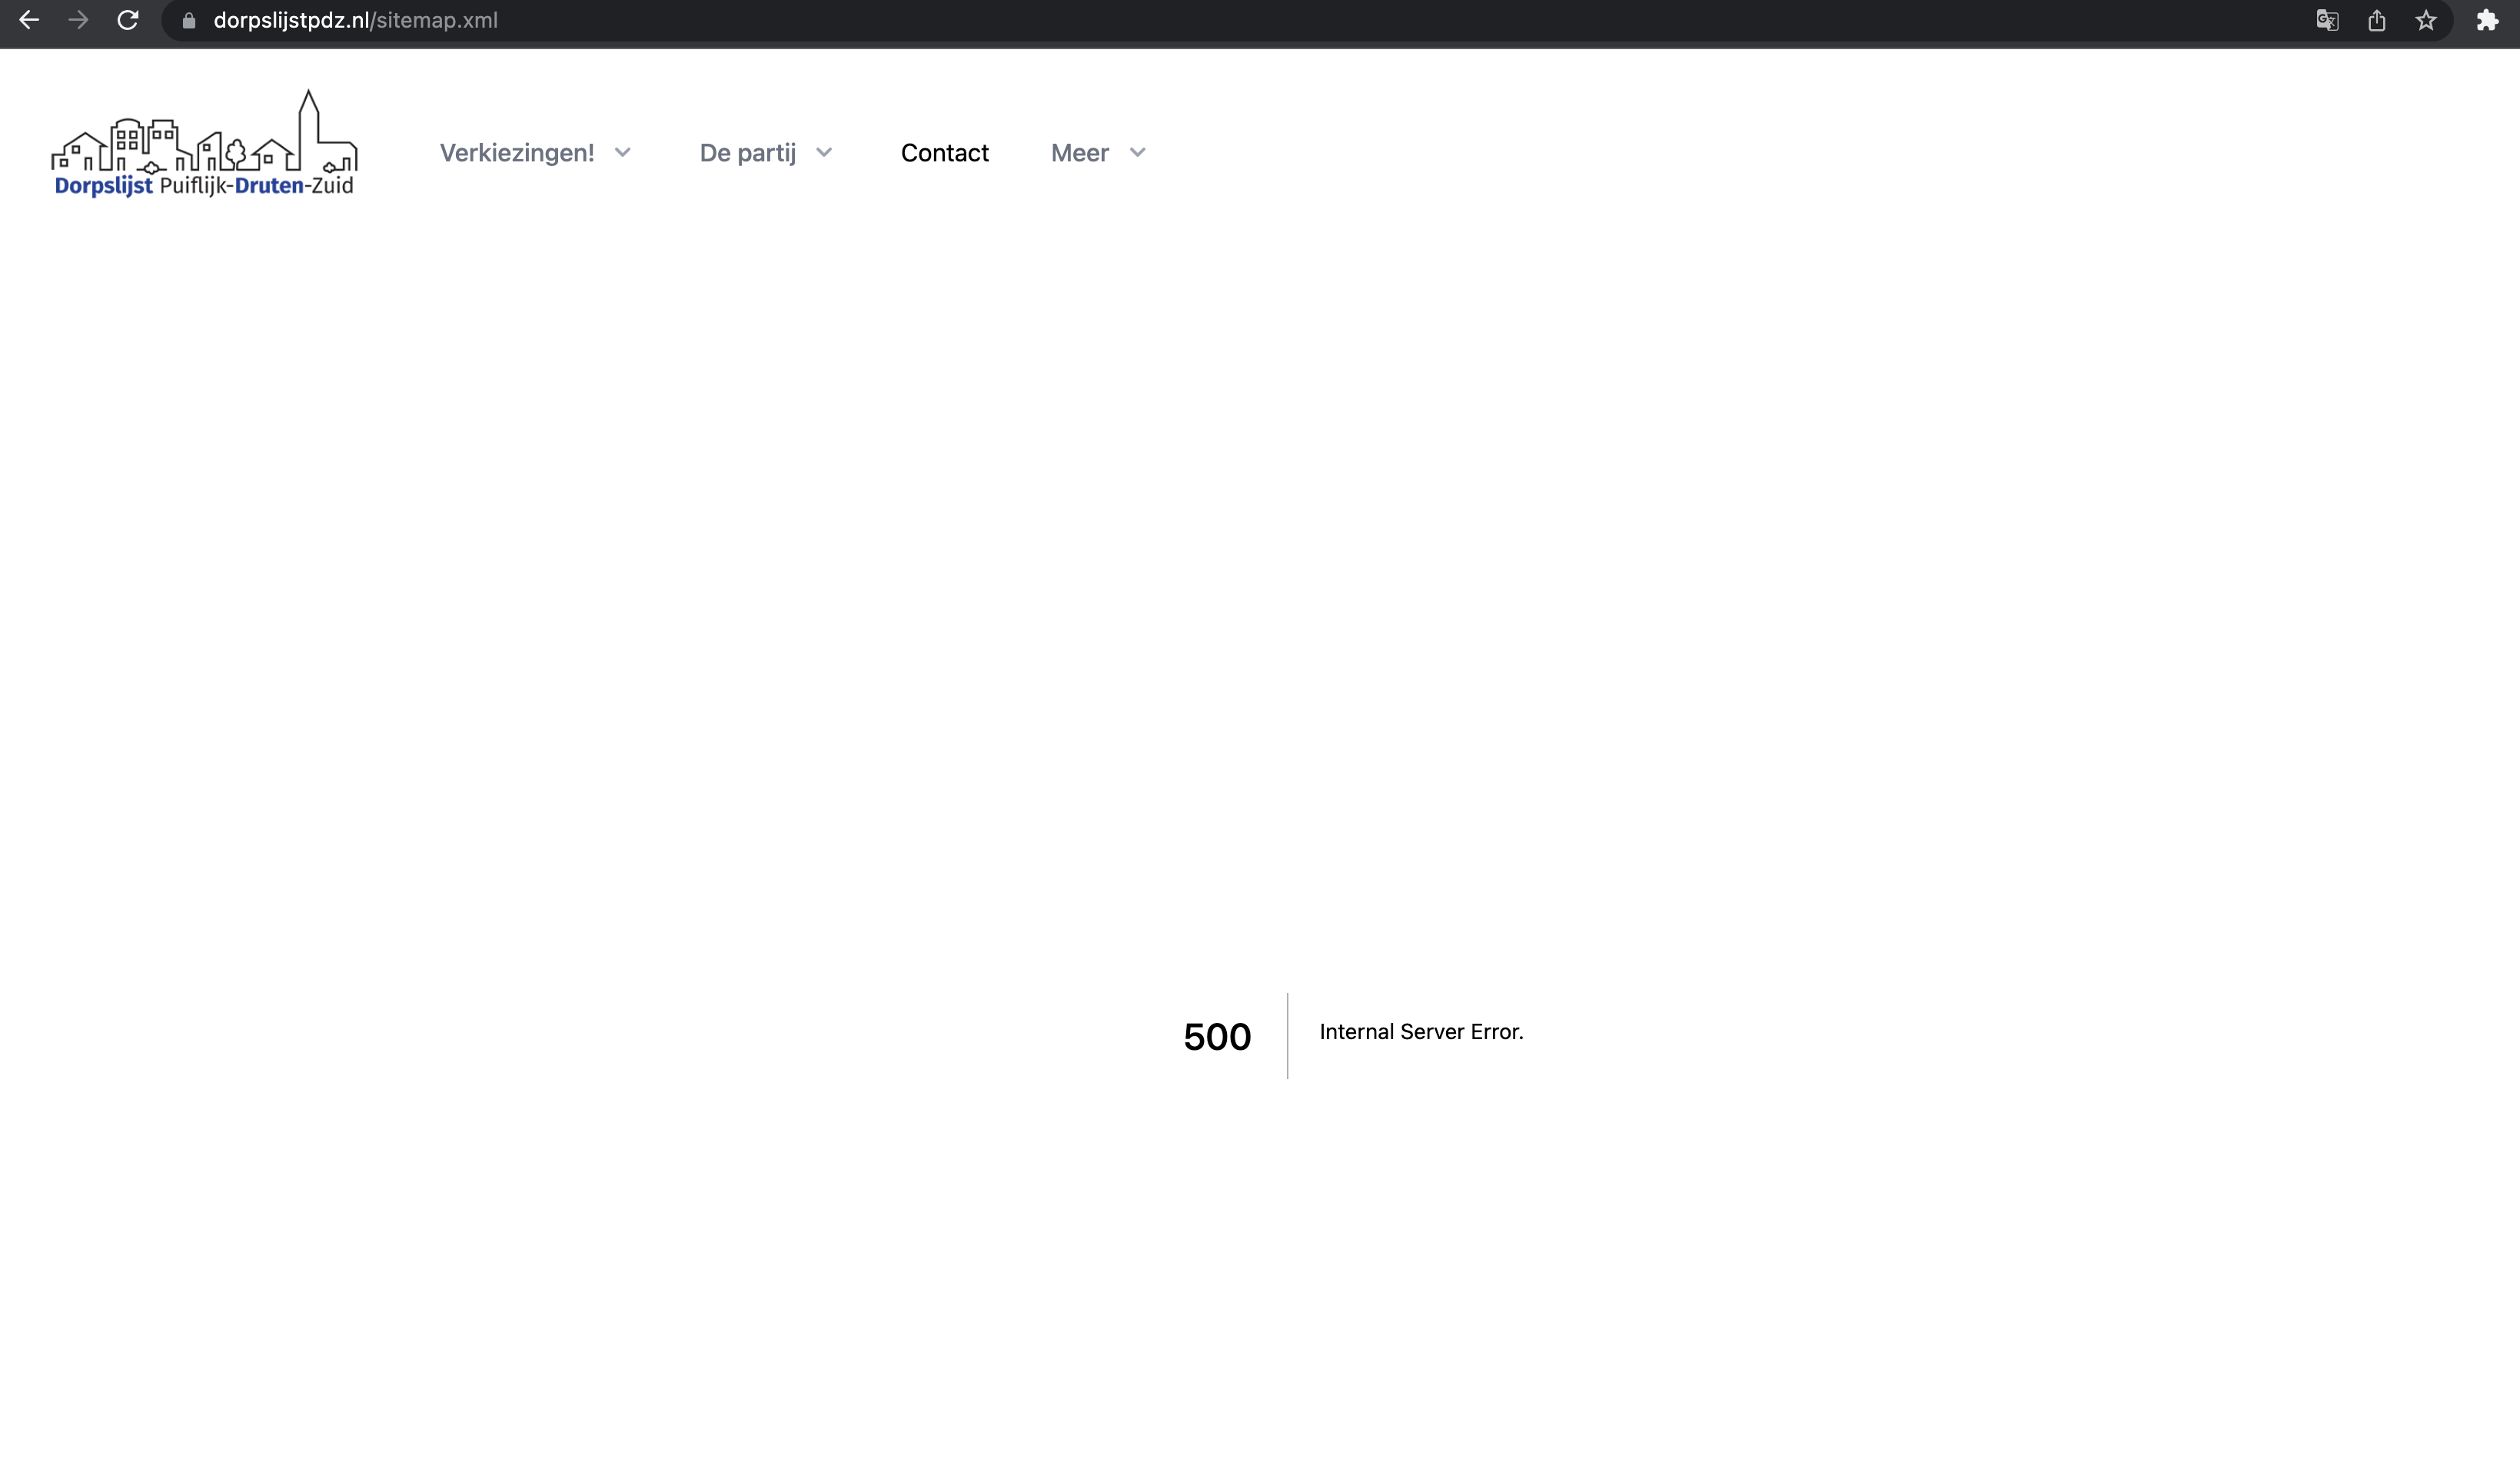This screenshot has width=2520, height=1468.
Task: Open Google Translate for this page
Action: coord(2328,19)
